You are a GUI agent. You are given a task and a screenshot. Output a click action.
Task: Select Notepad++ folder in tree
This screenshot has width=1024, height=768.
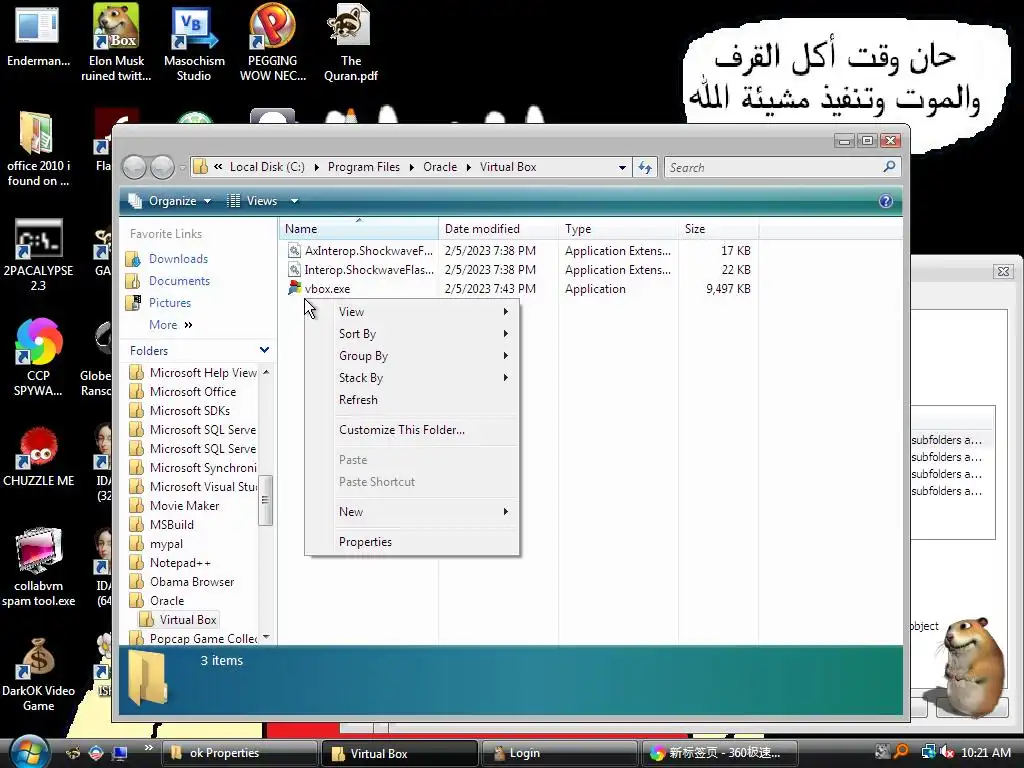(x=180, y=562)
